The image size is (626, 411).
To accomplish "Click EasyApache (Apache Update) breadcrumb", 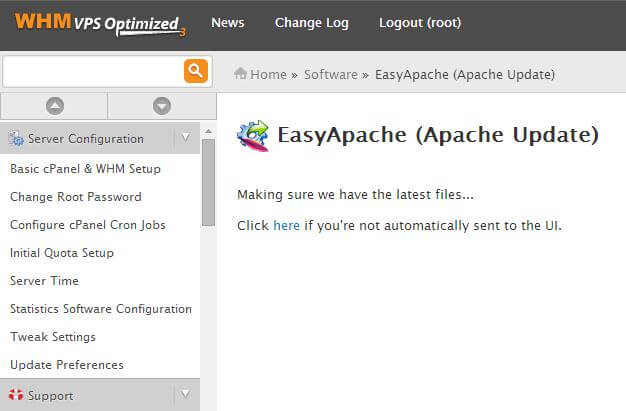I will coord(465,75).
